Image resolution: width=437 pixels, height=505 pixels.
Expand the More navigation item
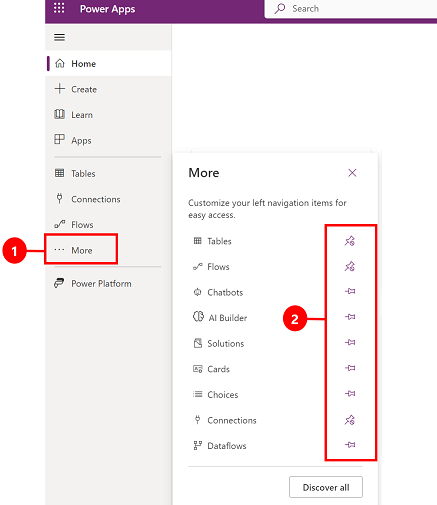click(81, 250)
